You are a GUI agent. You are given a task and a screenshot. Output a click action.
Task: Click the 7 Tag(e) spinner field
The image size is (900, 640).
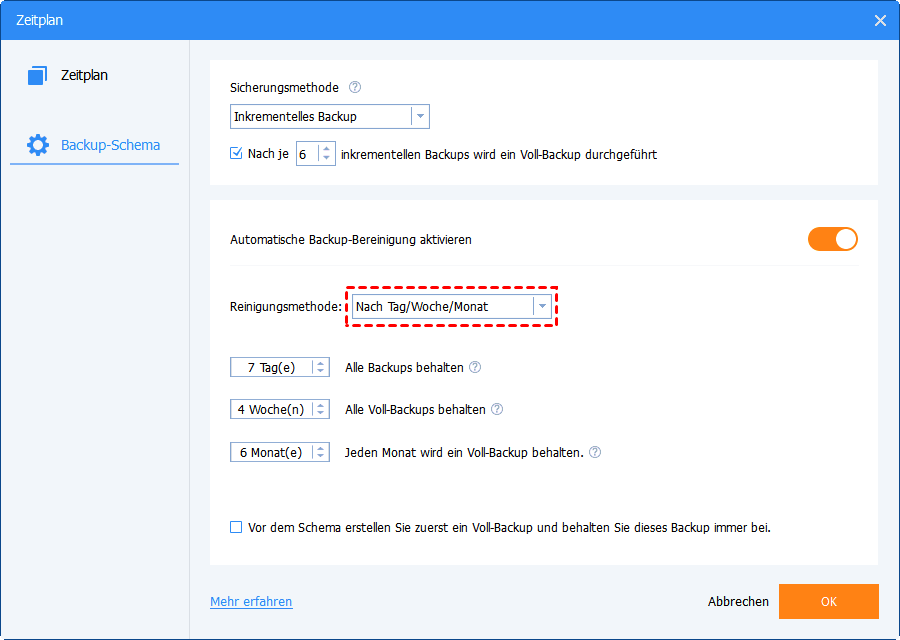coord(271,367)
